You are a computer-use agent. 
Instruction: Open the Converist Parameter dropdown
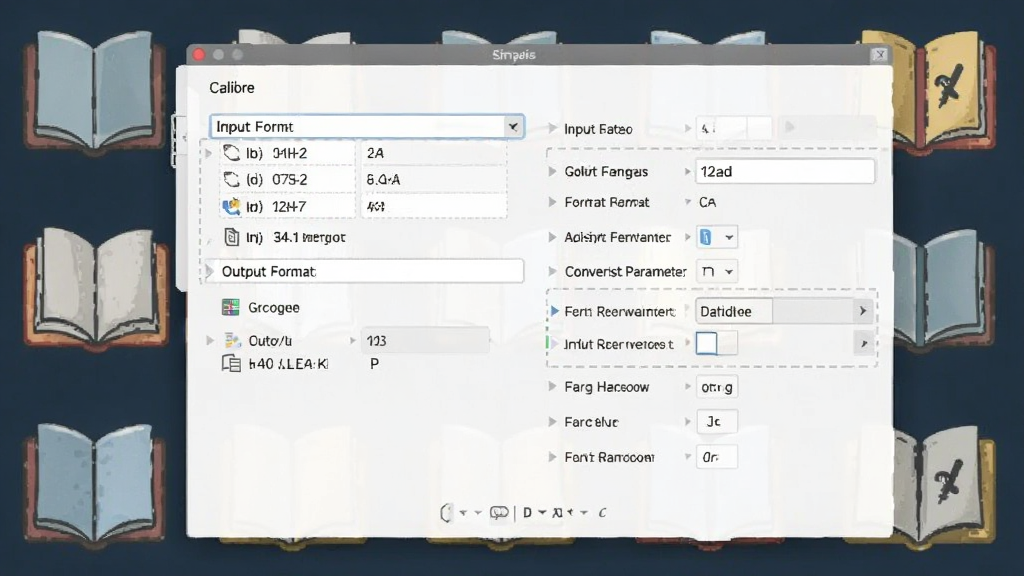tap(717, 271)
